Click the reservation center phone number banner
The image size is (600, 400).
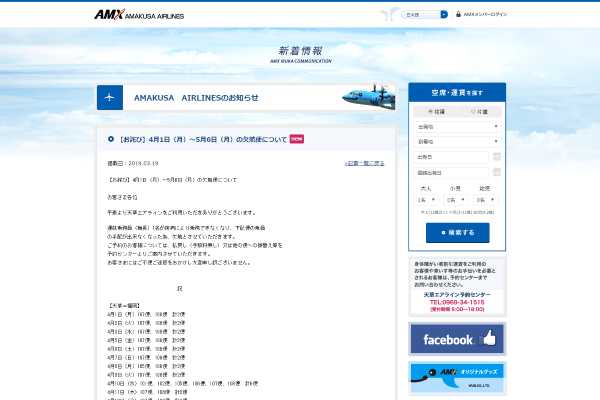(x=458, y=287)
